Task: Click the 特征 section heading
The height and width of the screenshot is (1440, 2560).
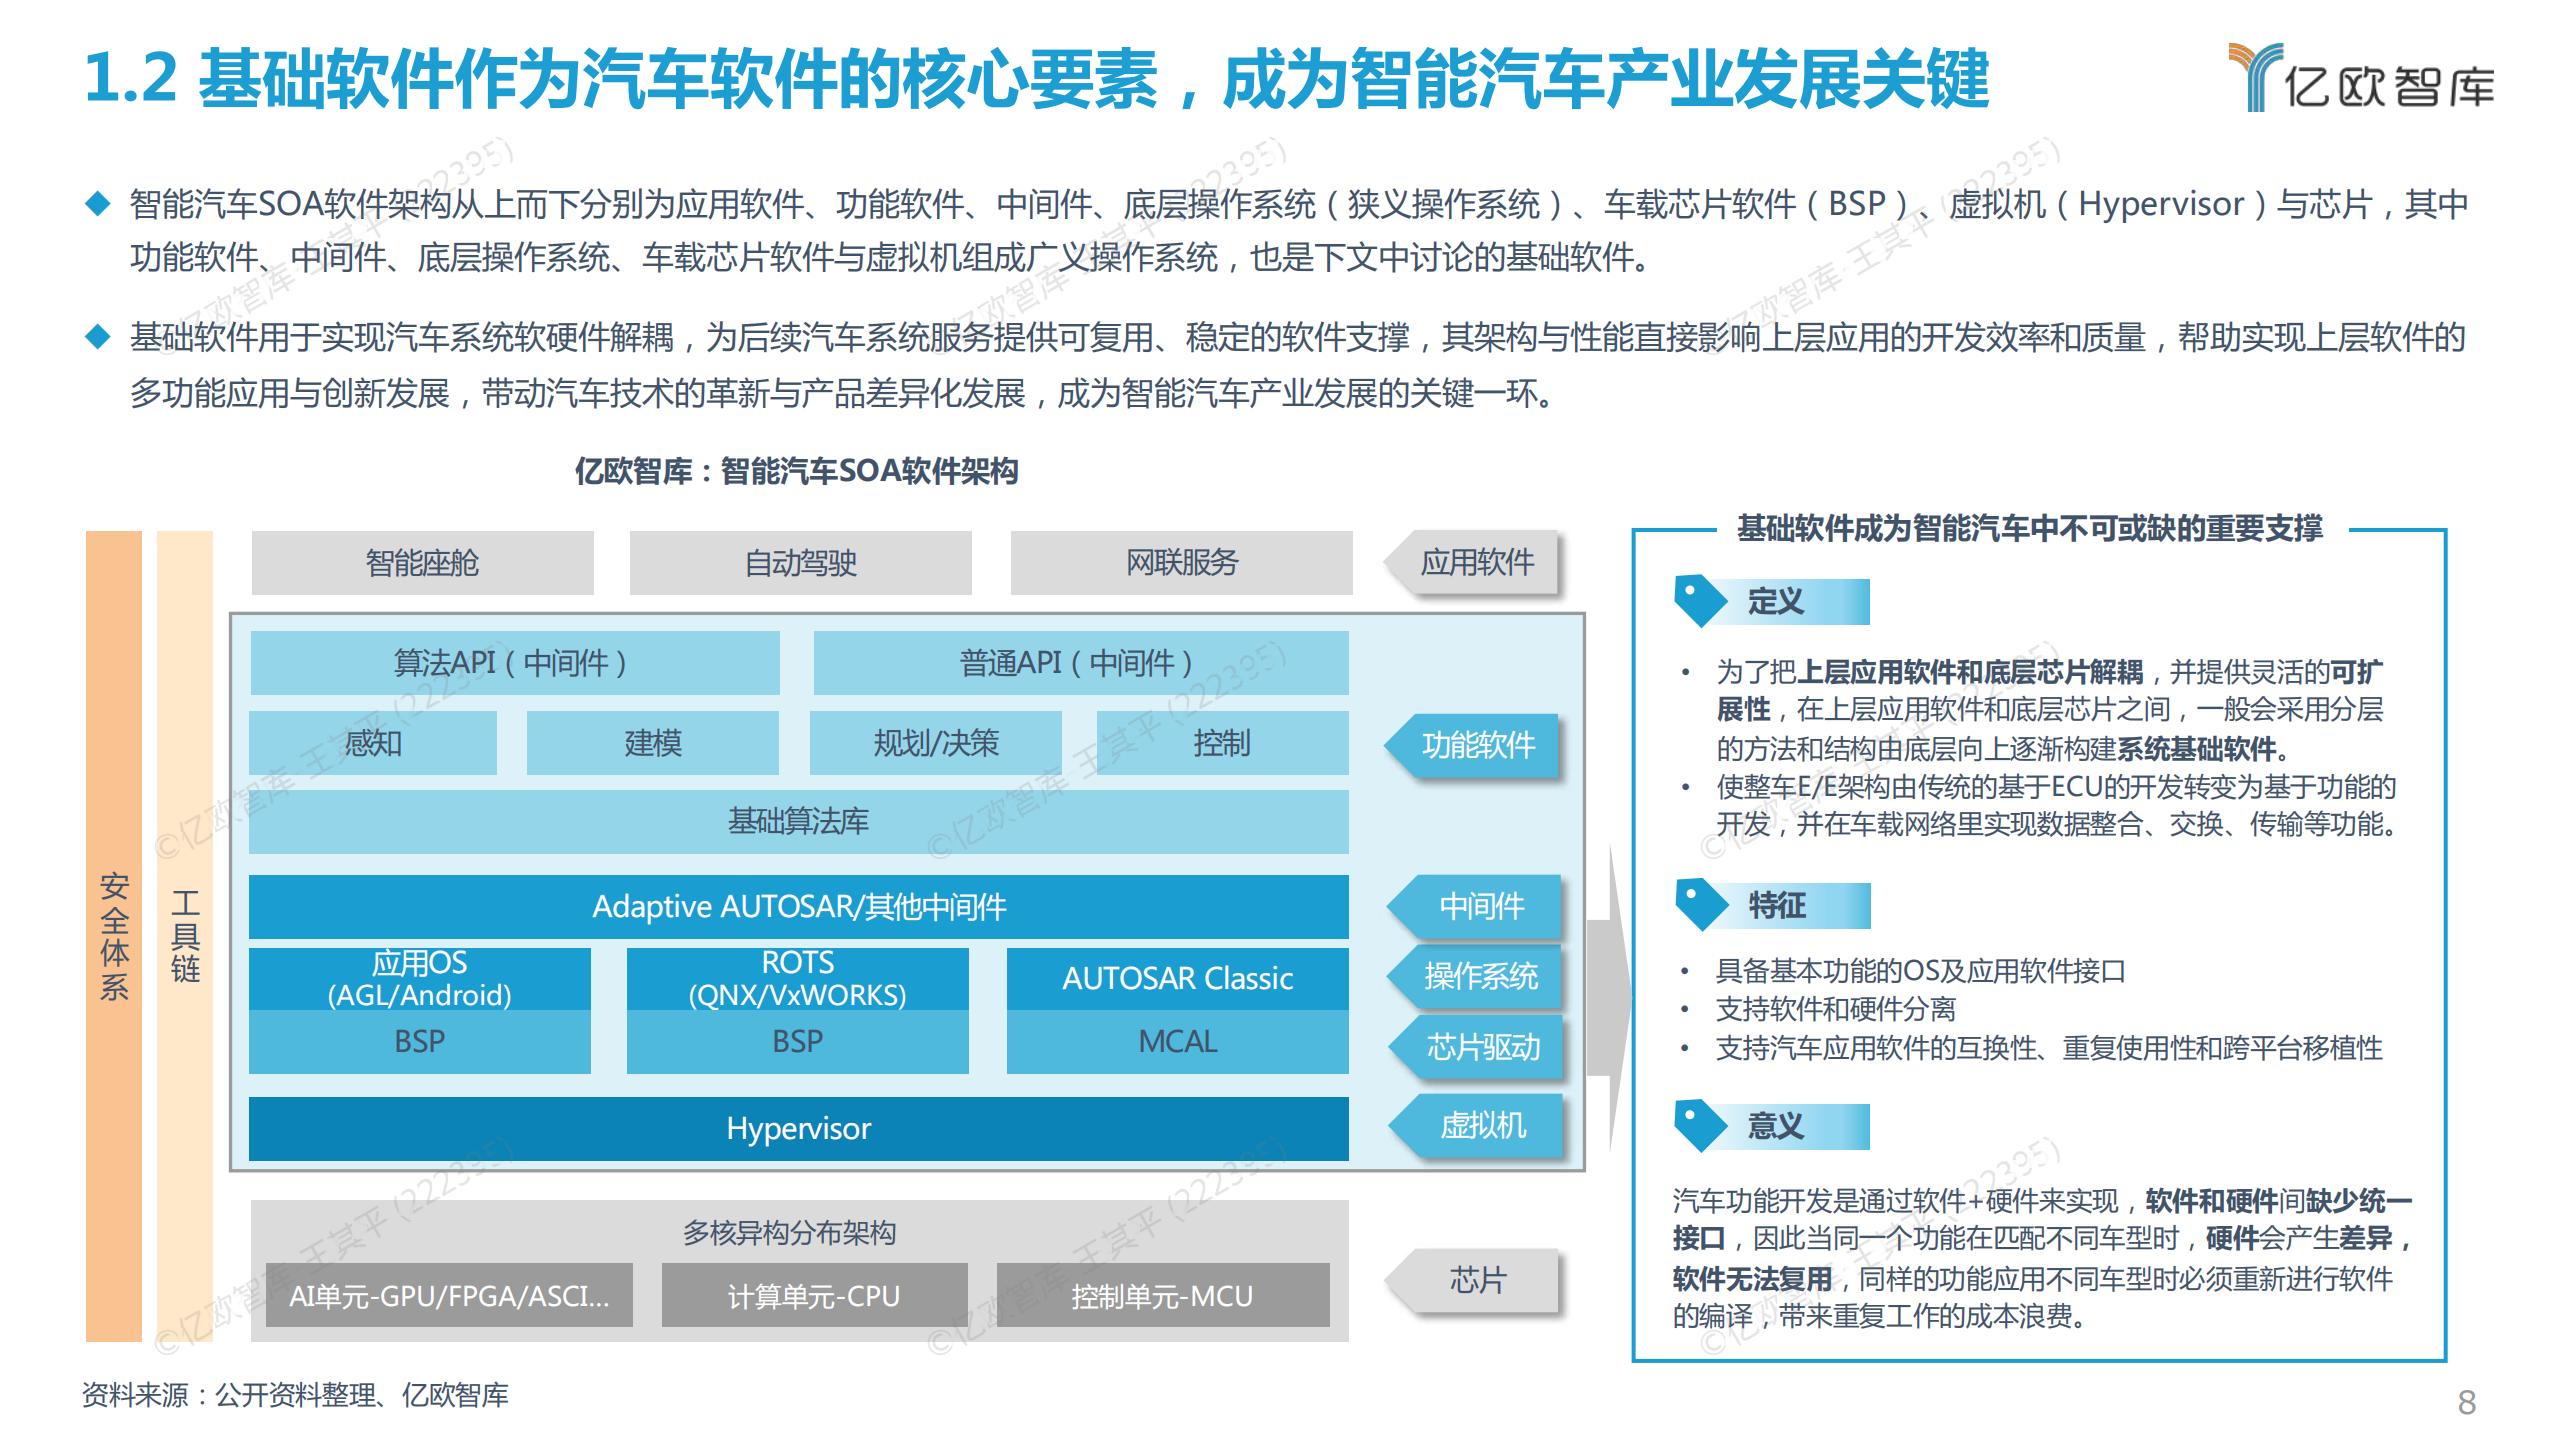Action: pyautogui.click(x=1776, y=906)
